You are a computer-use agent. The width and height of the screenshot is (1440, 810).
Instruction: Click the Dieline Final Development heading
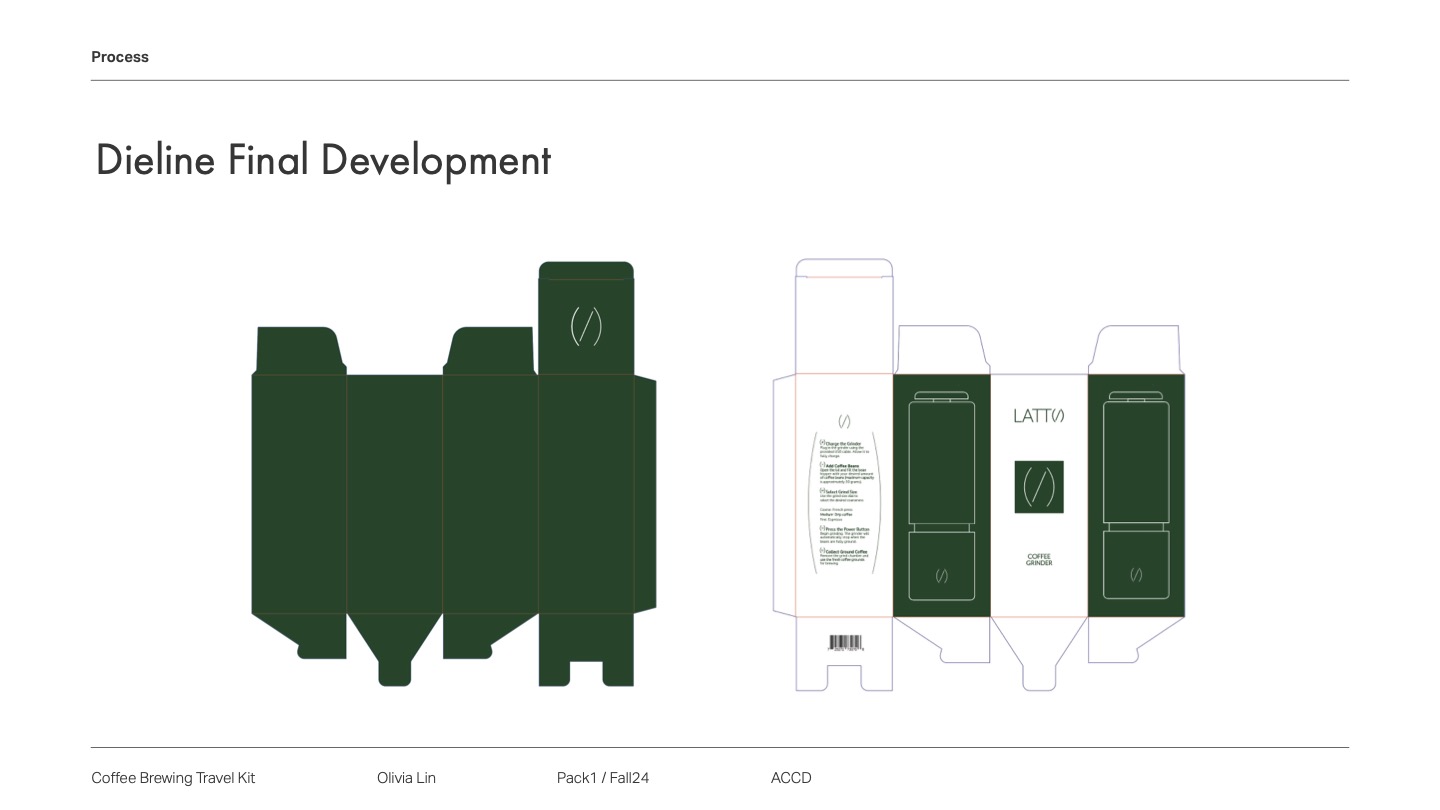click(323, 160)
